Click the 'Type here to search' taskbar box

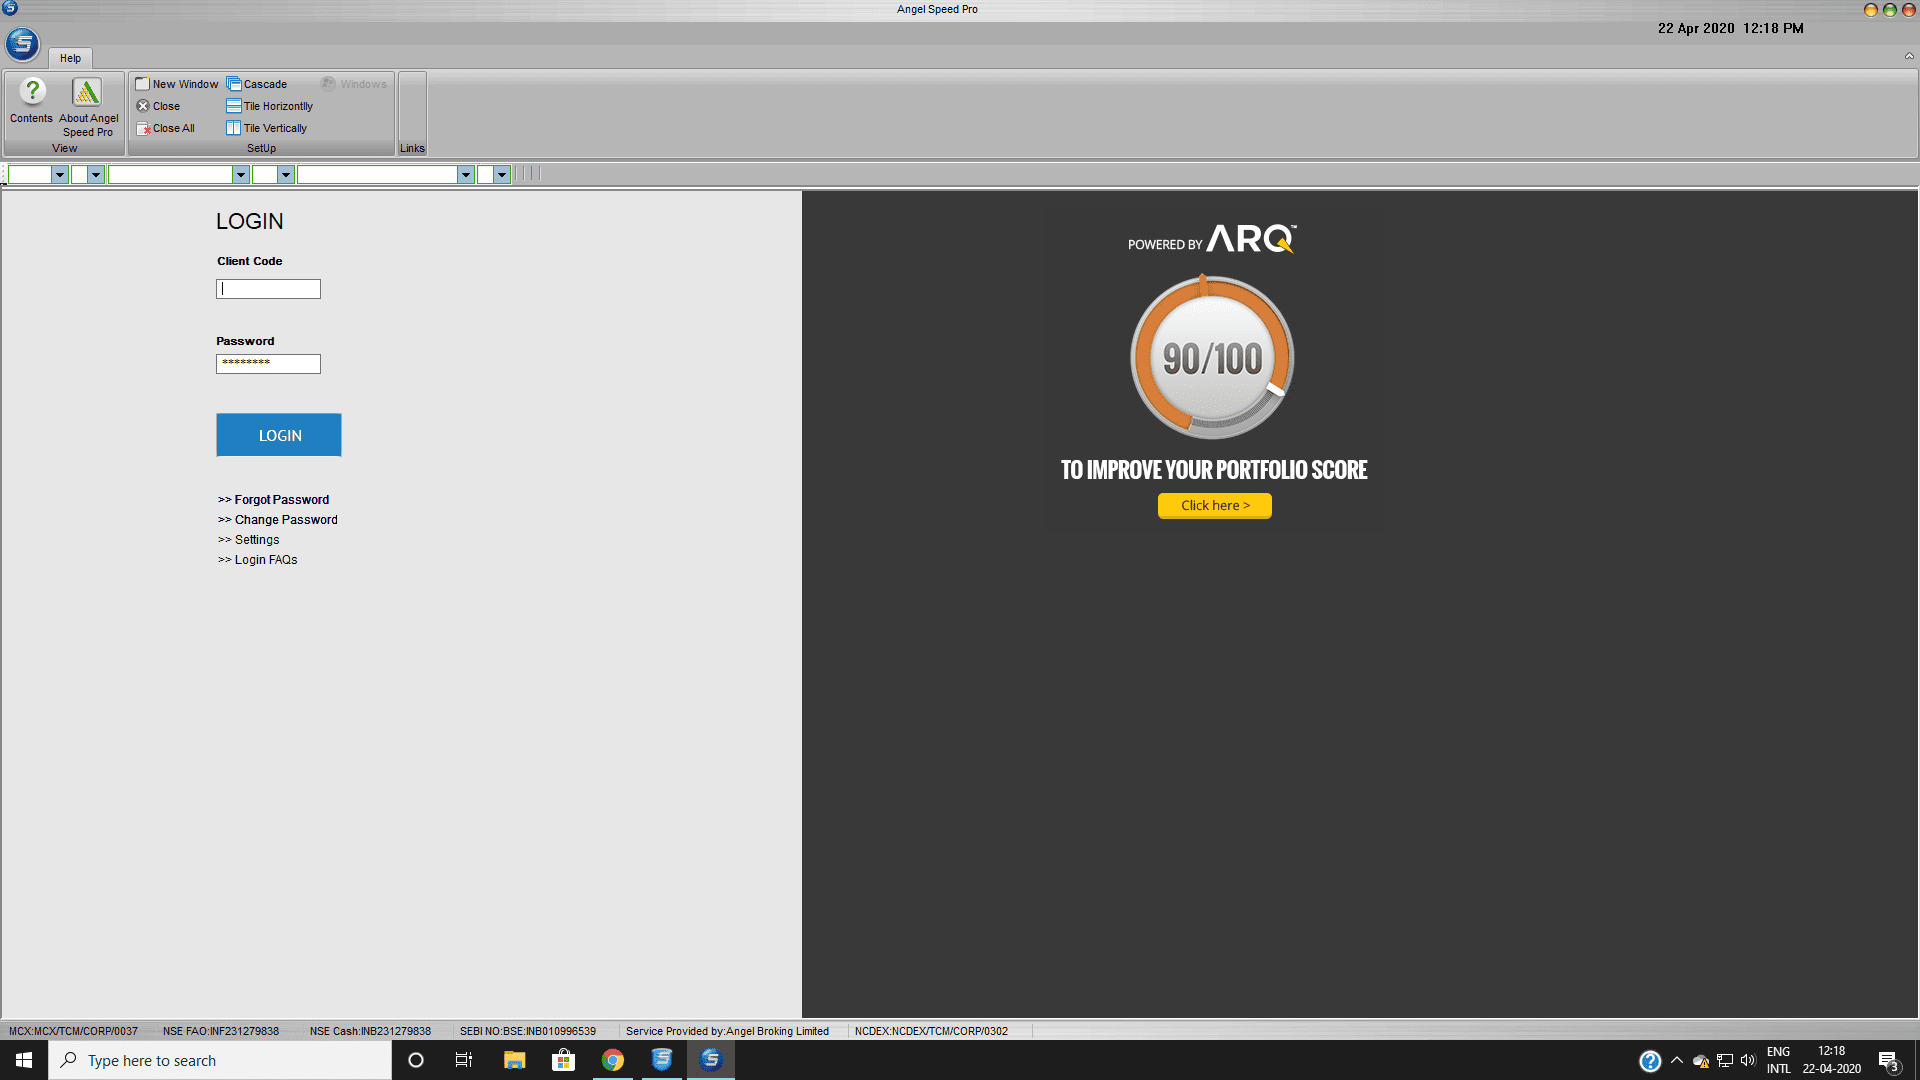[x=220, y=1060]
